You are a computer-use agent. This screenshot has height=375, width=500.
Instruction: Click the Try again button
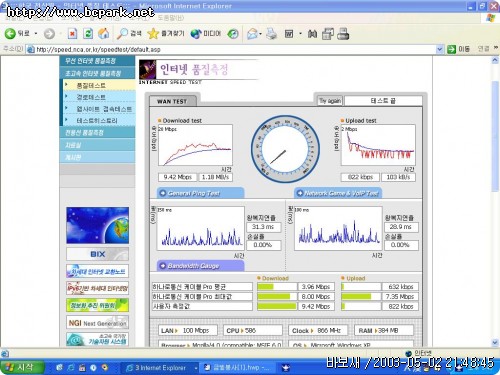coord(330,101)
